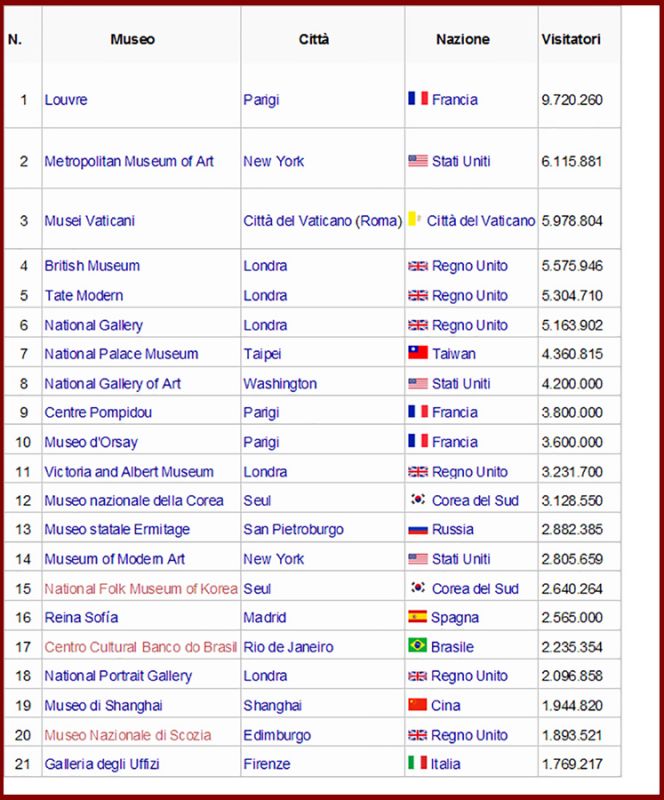Click the Chinese flag icon
The image size is (664, 800).
click(x=417, y=704)
